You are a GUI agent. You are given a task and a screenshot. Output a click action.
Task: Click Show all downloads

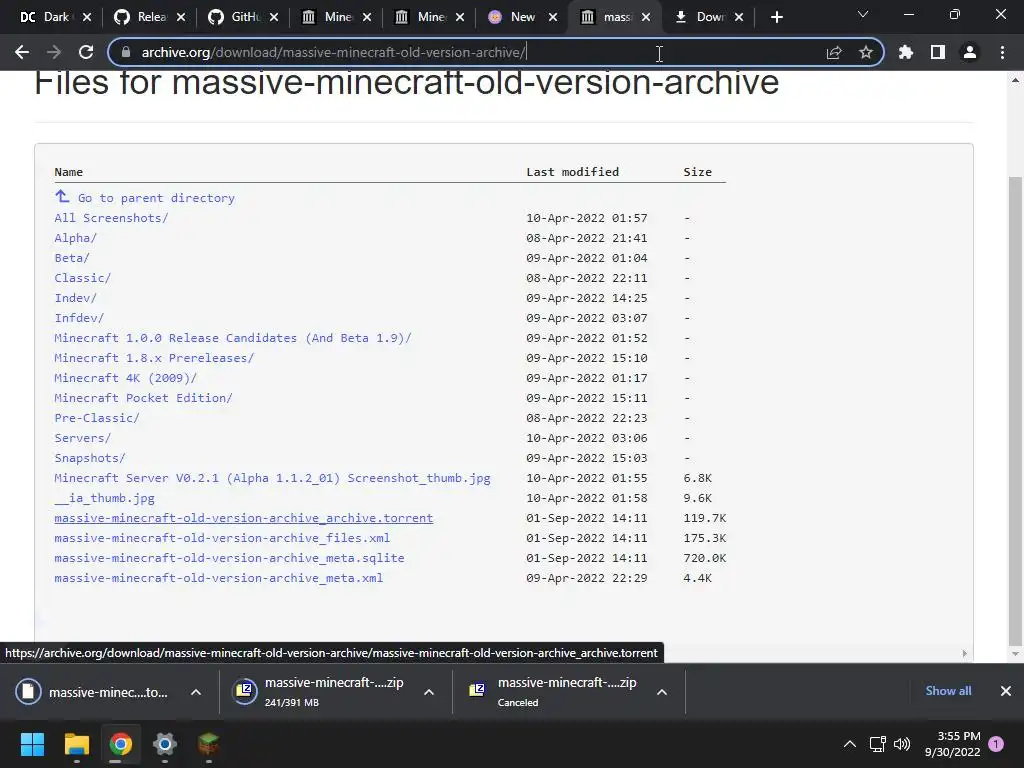(x=948, y=691)
